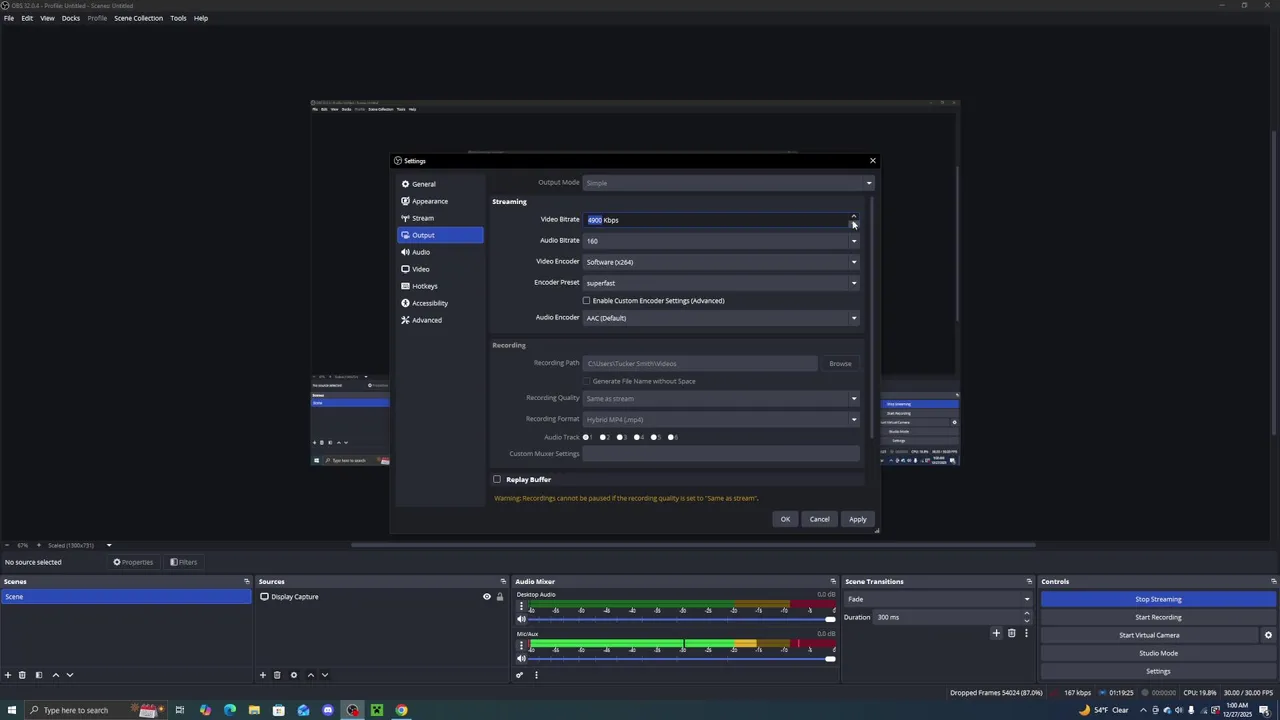1280x720 pixels.
Task: Open Discord from the taskbar
Action: (328, 710)
